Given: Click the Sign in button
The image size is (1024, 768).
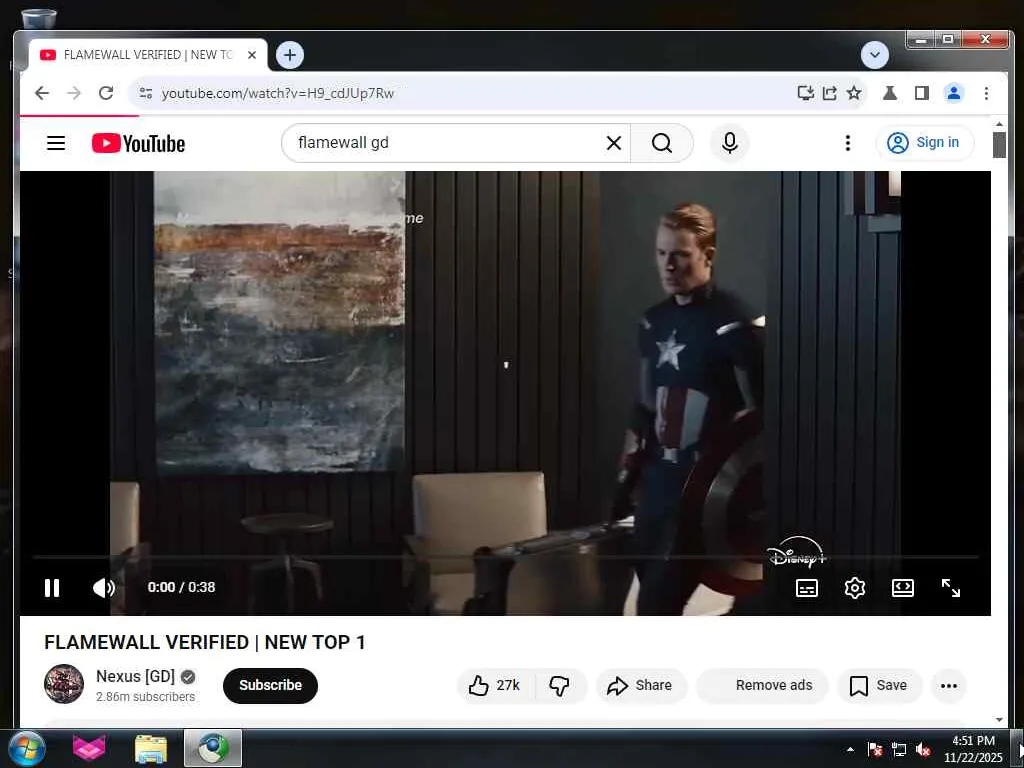Looking at the screenshot, I should point(925,142).
